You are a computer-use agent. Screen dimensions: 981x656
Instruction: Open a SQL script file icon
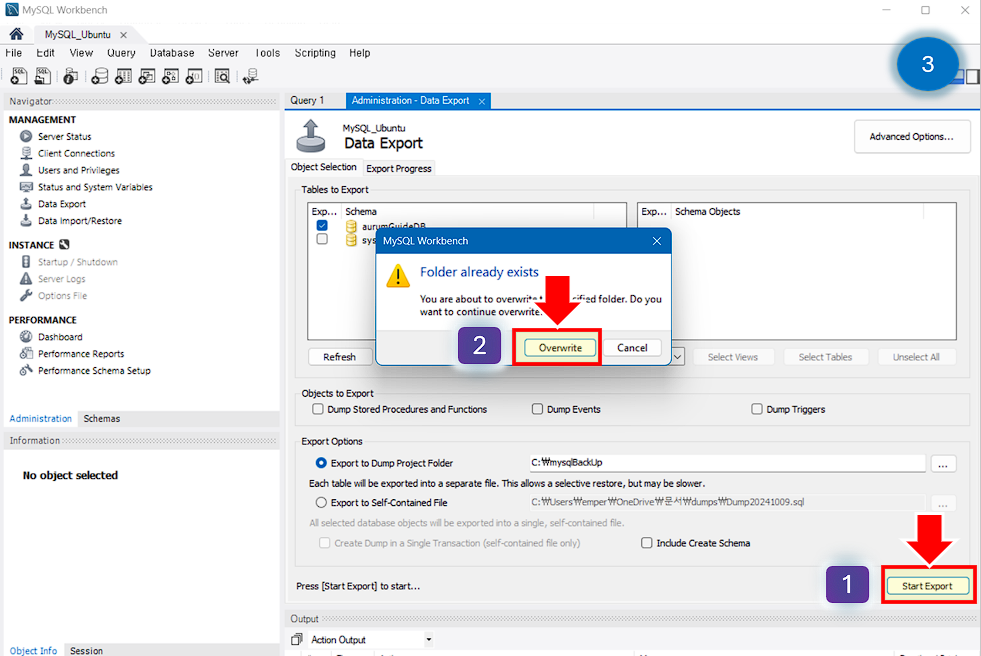pos(43,76)
